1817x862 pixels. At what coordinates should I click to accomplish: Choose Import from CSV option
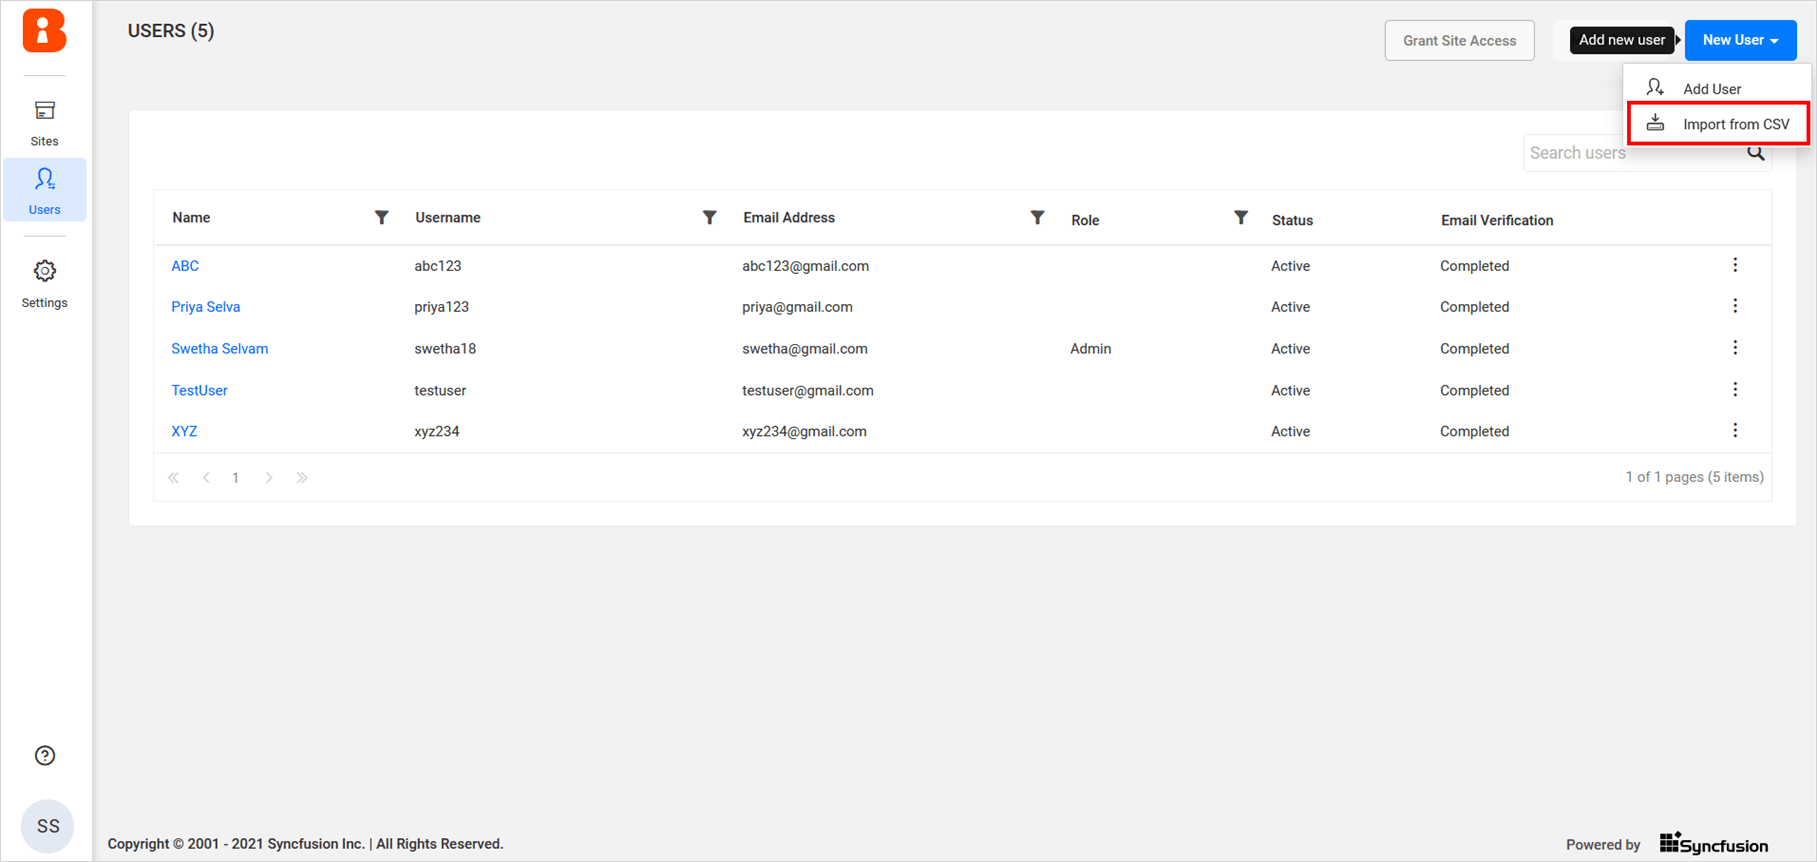pos(1718,124)
